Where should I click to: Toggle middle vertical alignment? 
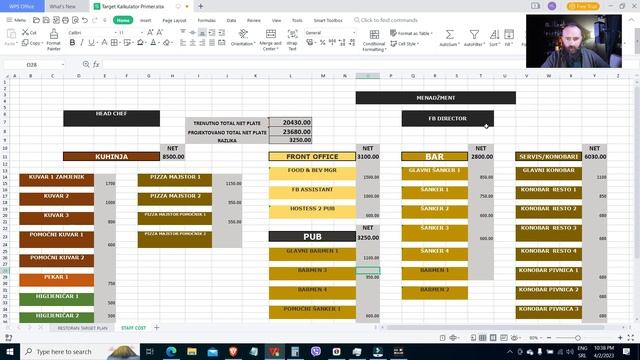[x=193, y=32]
